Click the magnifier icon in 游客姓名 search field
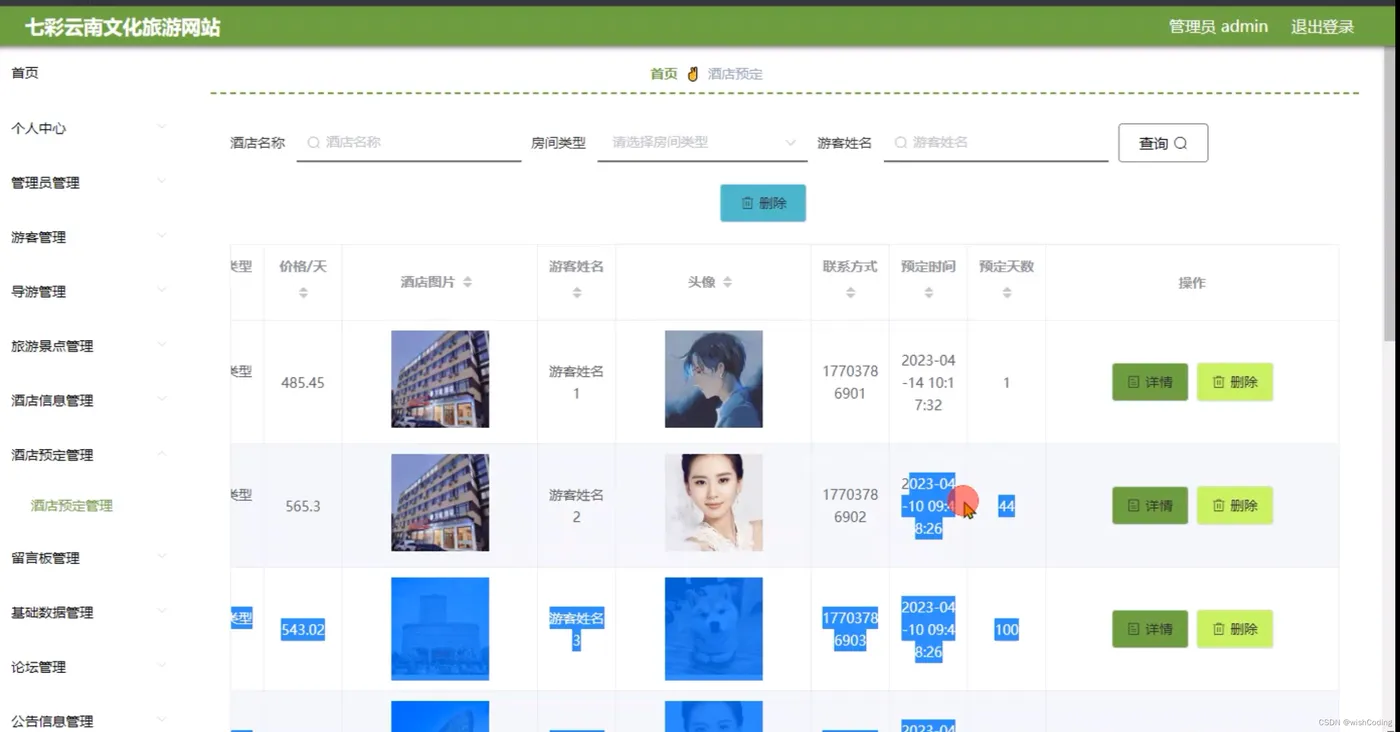The image size is (1400, 732). click(900, 143)
